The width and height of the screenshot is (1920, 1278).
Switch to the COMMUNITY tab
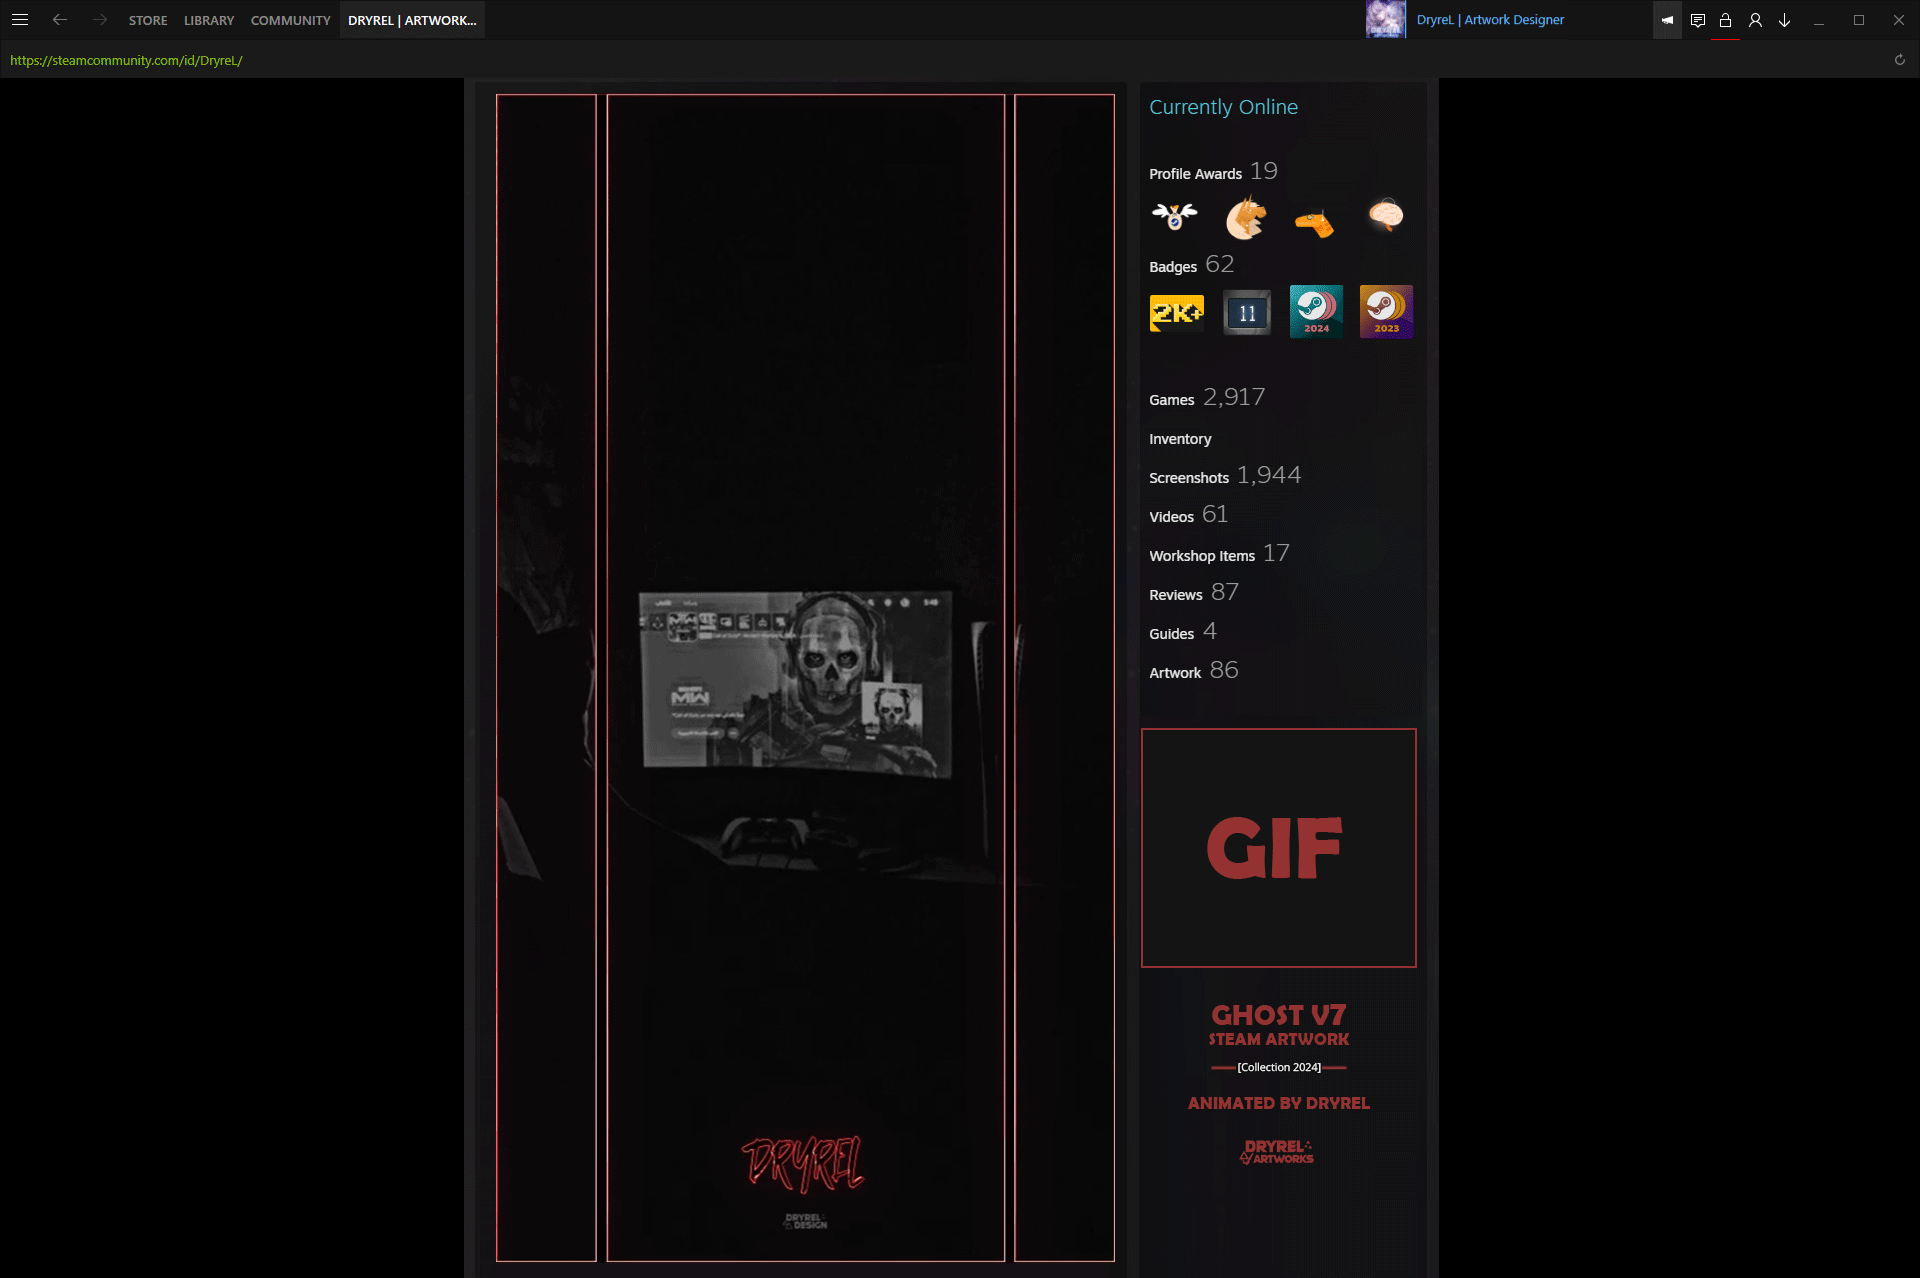(x=290, y=20)
